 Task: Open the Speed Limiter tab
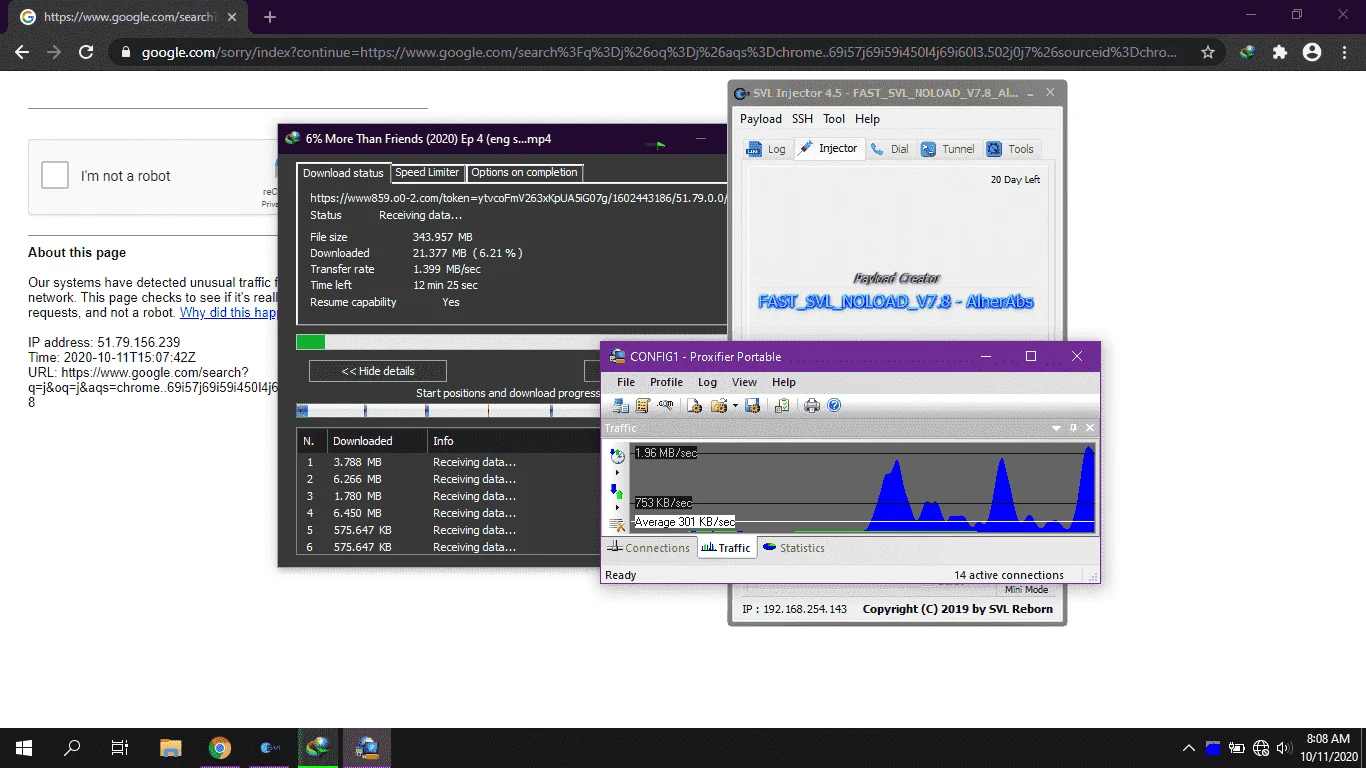tap(427, 173)
